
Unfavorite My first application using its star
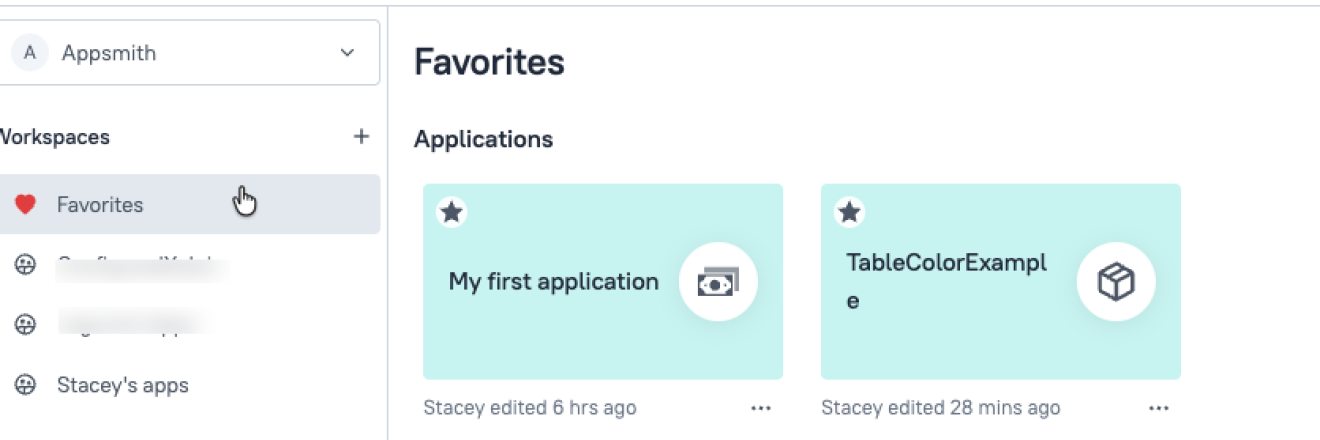pyautogui.click(x=452, y=212)
